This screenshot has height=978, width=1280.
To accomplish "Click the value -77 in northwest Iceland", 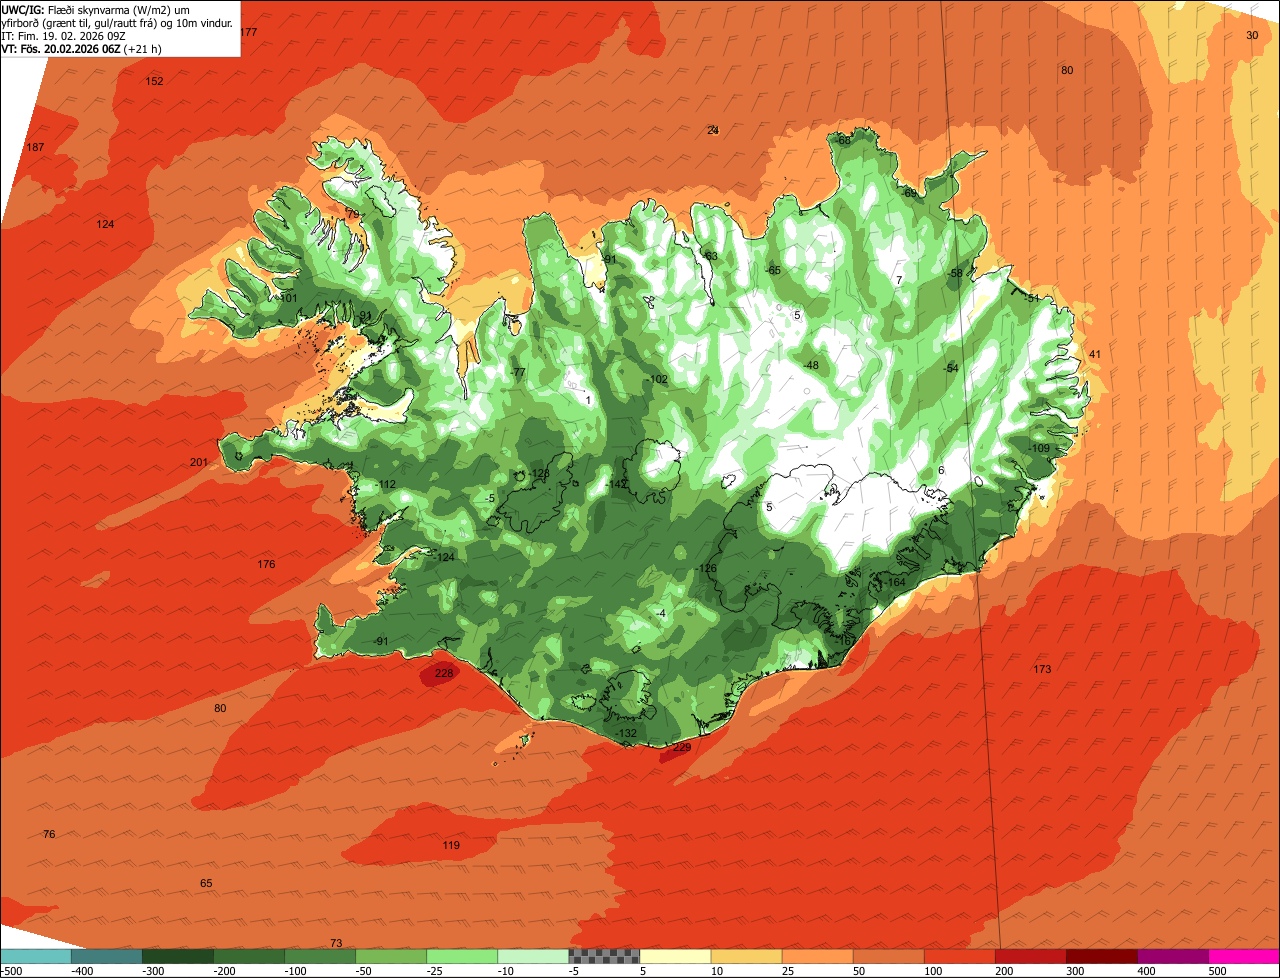I will [517, 372].
